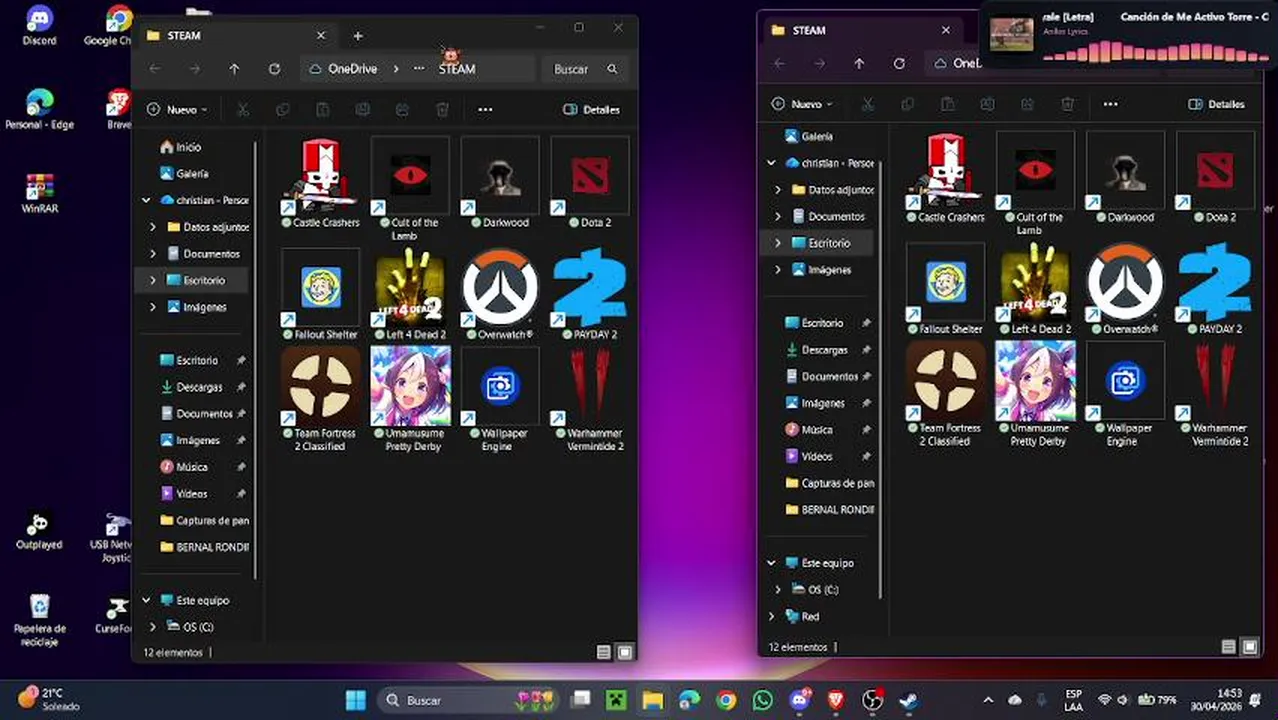Open Música in right sidebar
The width and height of the screenshot is (1278, 720).
point(817,430)
